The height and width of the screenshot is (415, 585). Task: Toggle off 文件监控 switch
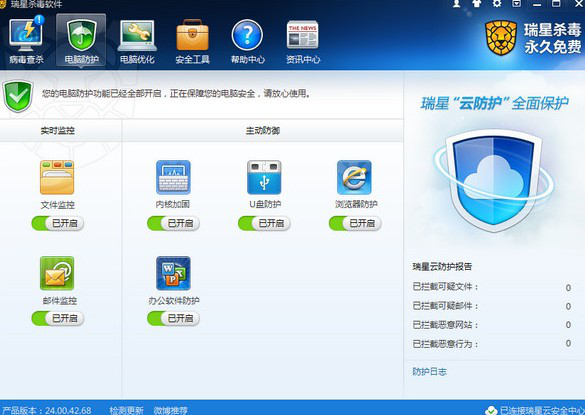click(58, 223)
